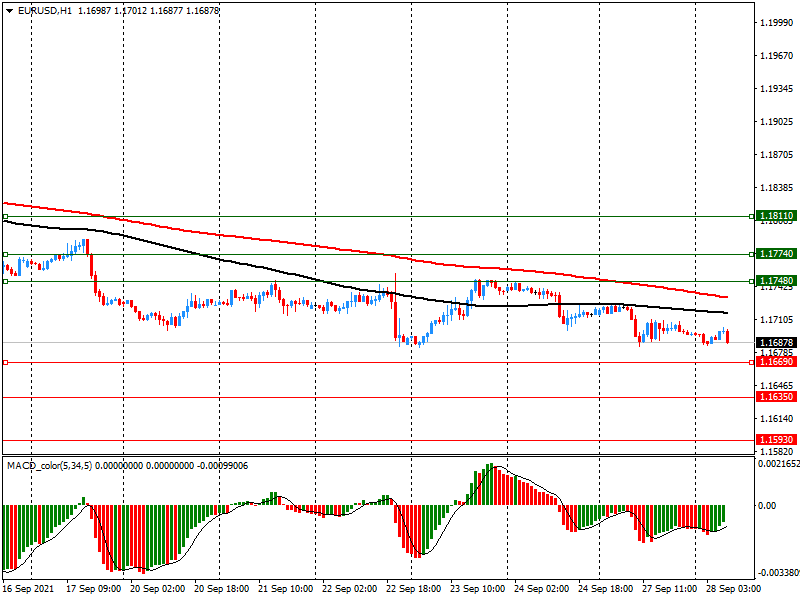The height and width of the screenshot is (600, 800).
Task: Select the red 1.15930 level label
Action: click(776, 440)
